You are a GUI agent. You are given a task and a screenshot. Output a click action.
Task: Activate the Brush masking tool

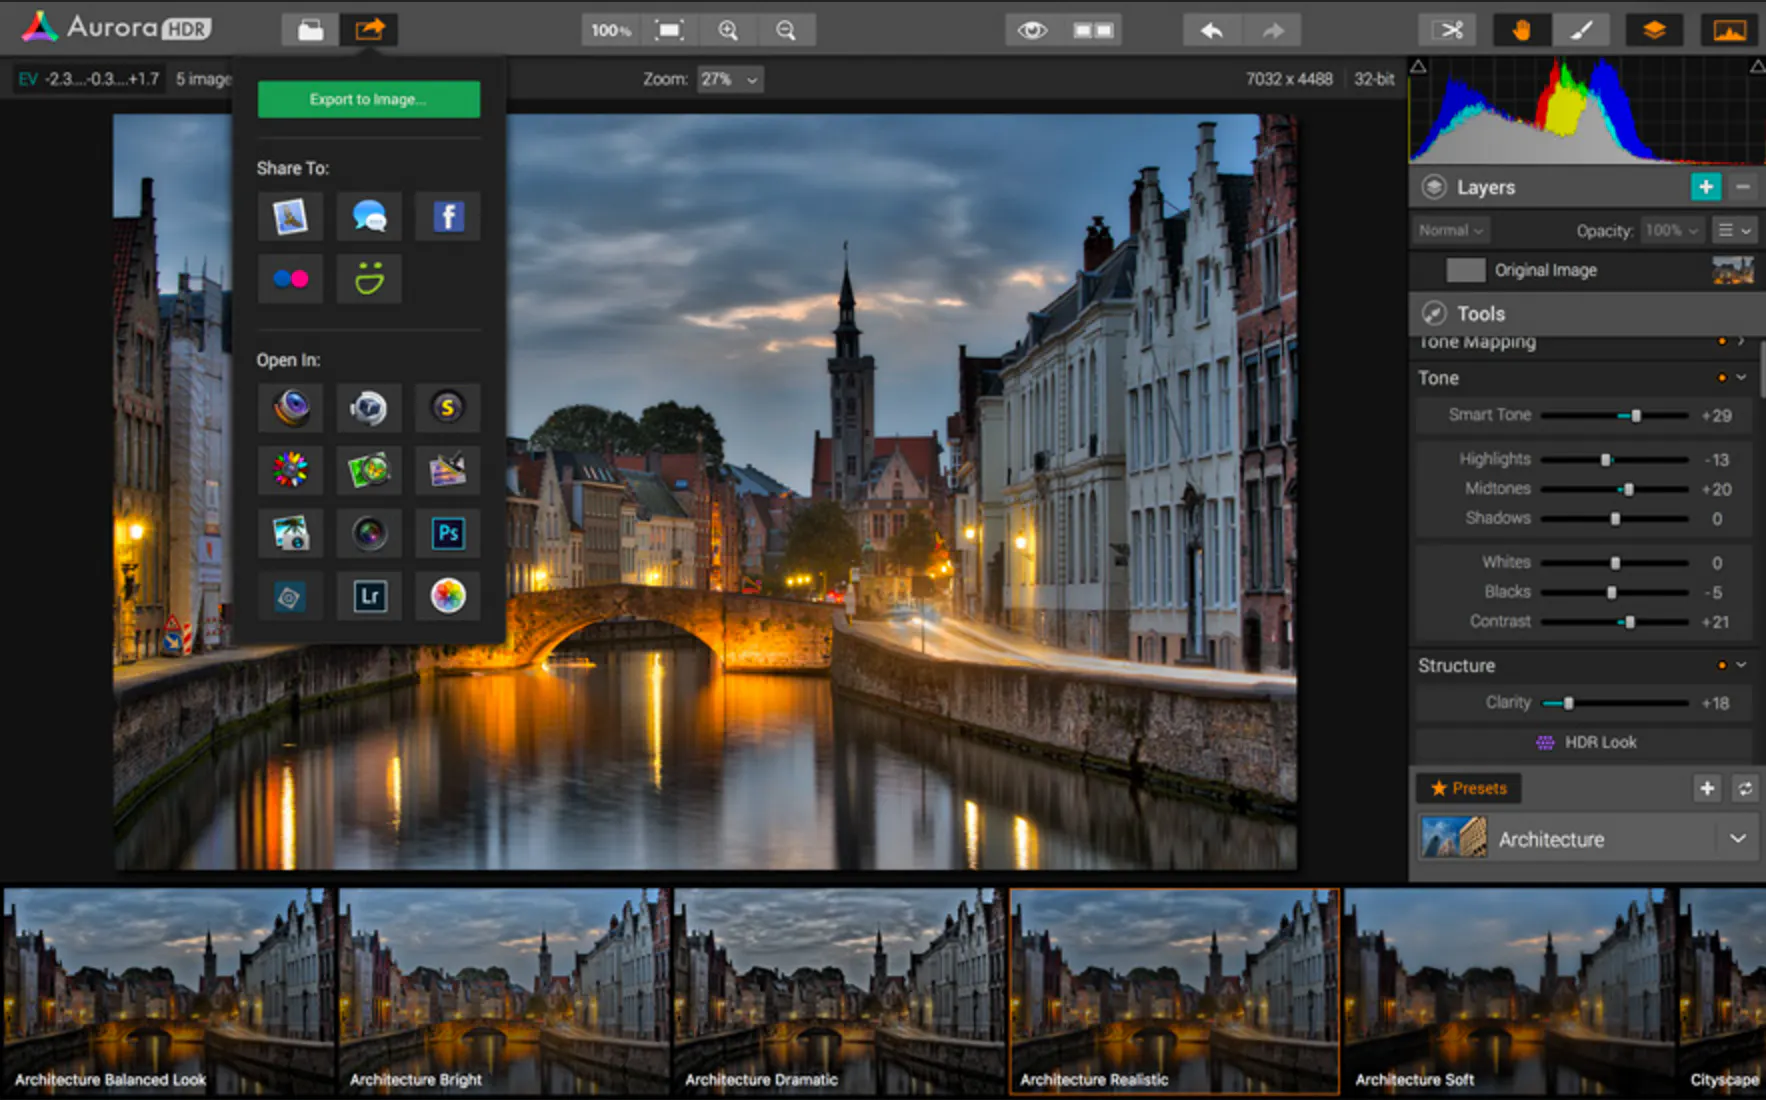point(1581,30)
